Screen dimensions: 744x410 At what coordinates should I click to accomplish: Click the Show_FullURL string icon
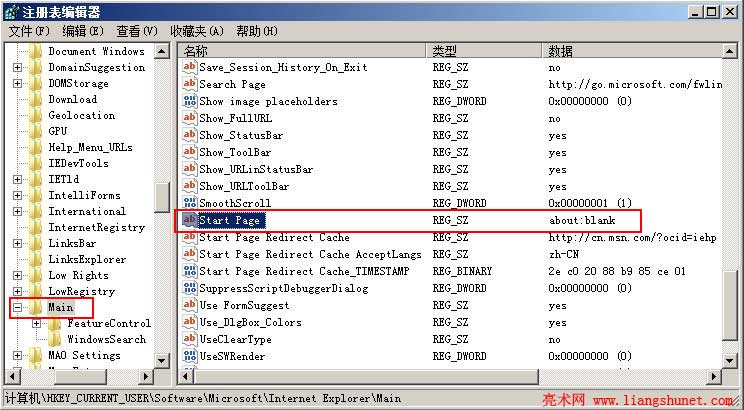pos(190,118)
